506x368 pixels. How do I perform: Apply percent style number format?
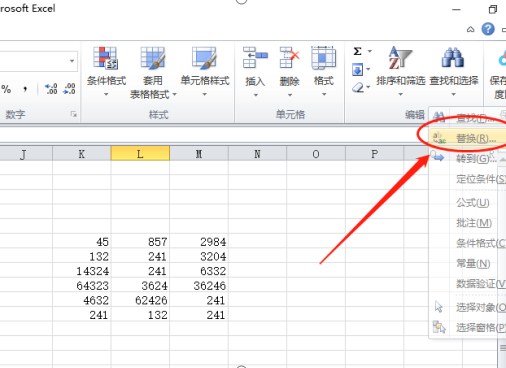(x=6, y=89)
